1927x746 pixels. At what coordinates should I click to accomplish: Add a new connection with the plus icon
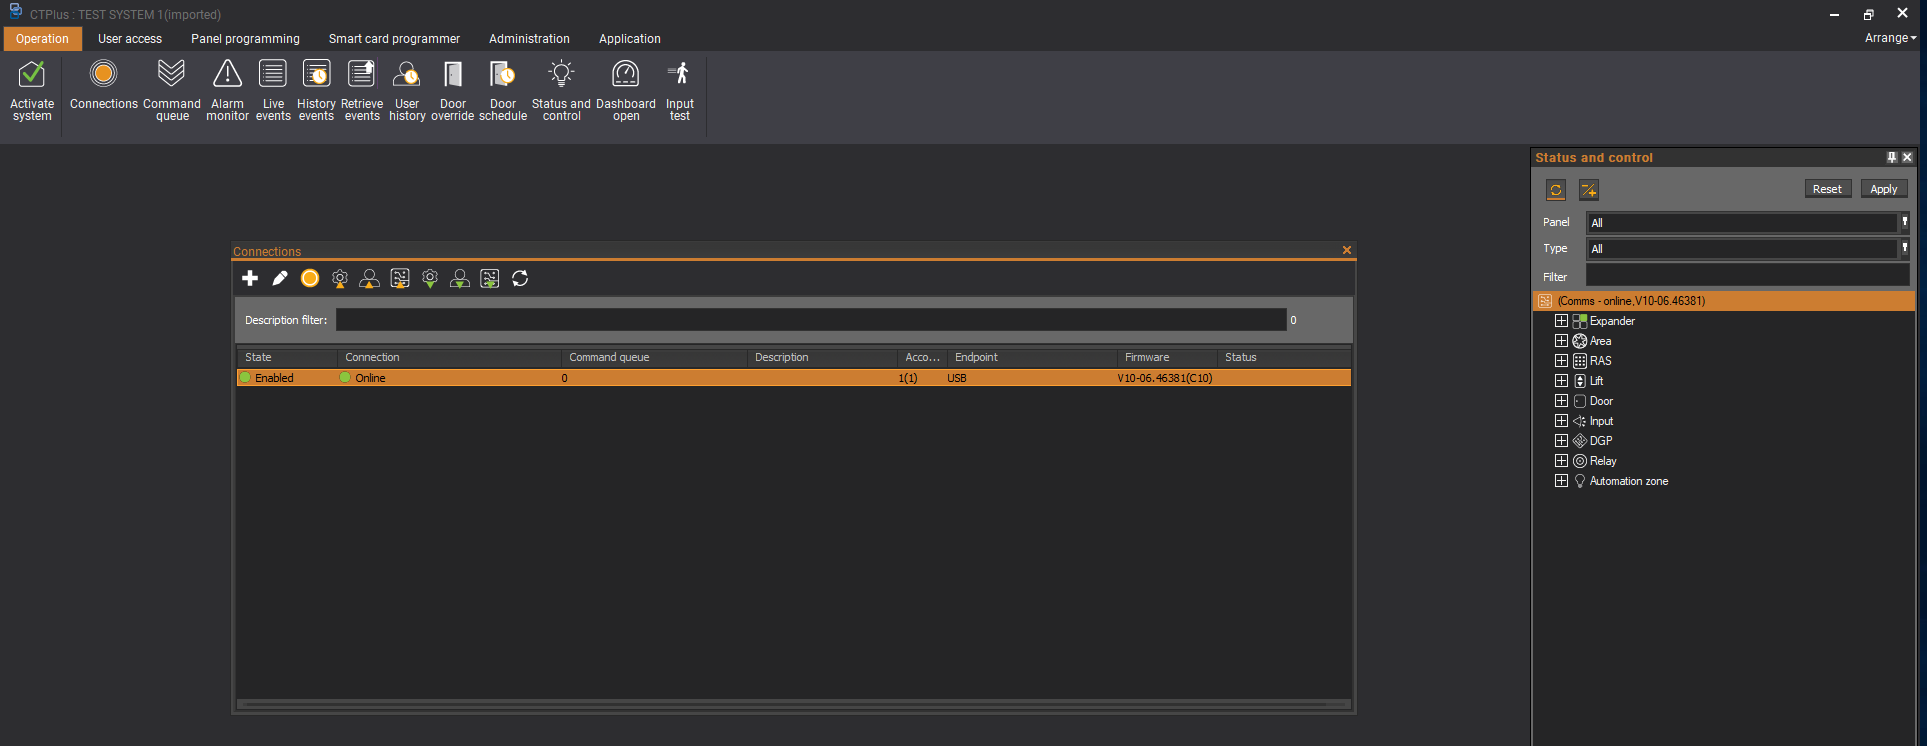pyautogui.click(x=250, y=278)
